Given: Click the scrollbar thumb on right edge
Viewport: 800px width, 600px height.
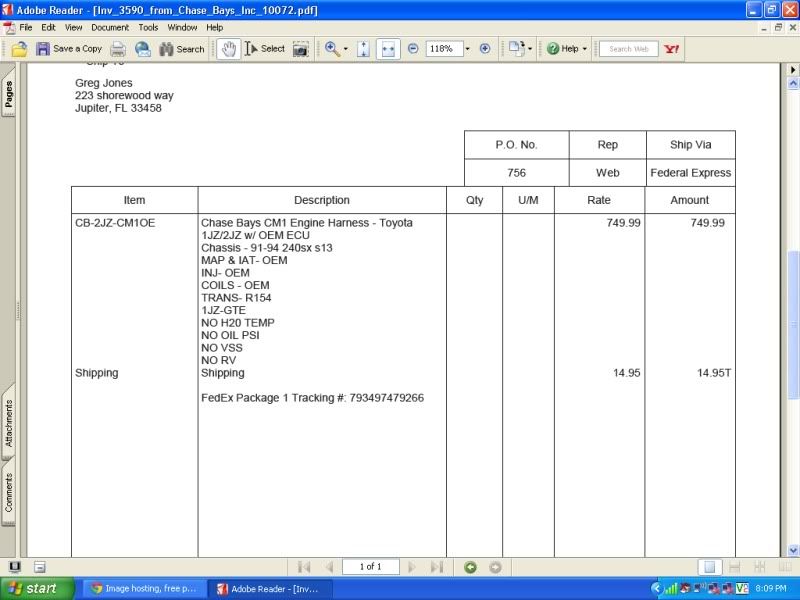Looking at the screenshot, I should point(793,324).
